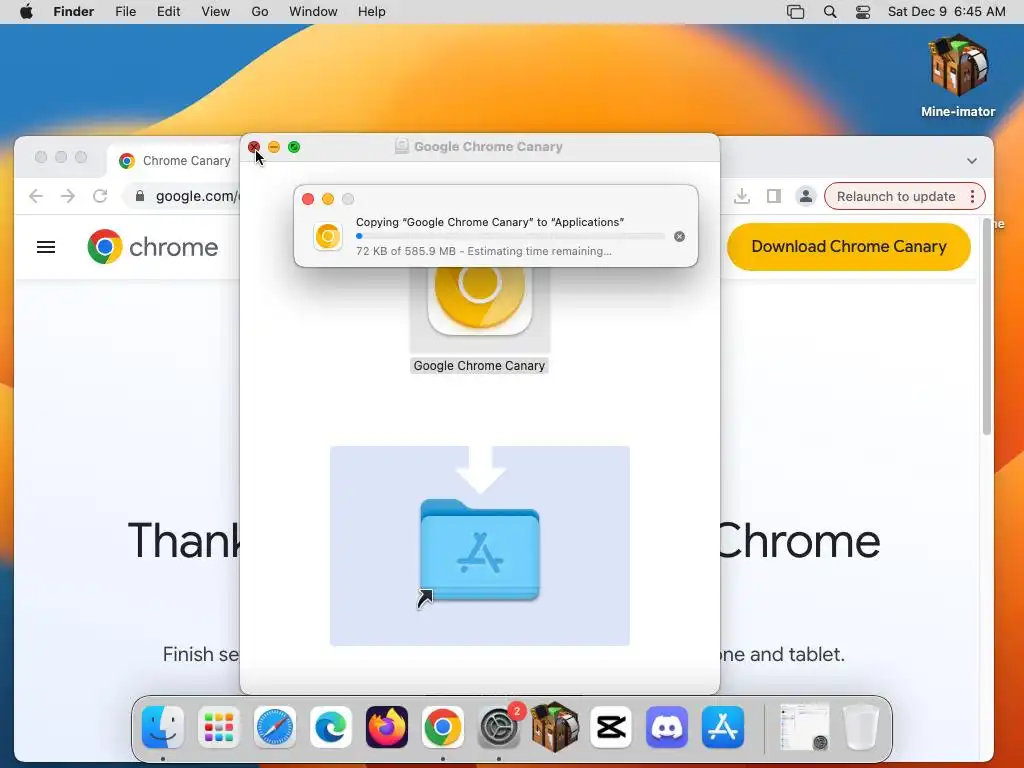Click the Google Chrome Canary window title
The image size is (1024, 768).
[488, 147]
